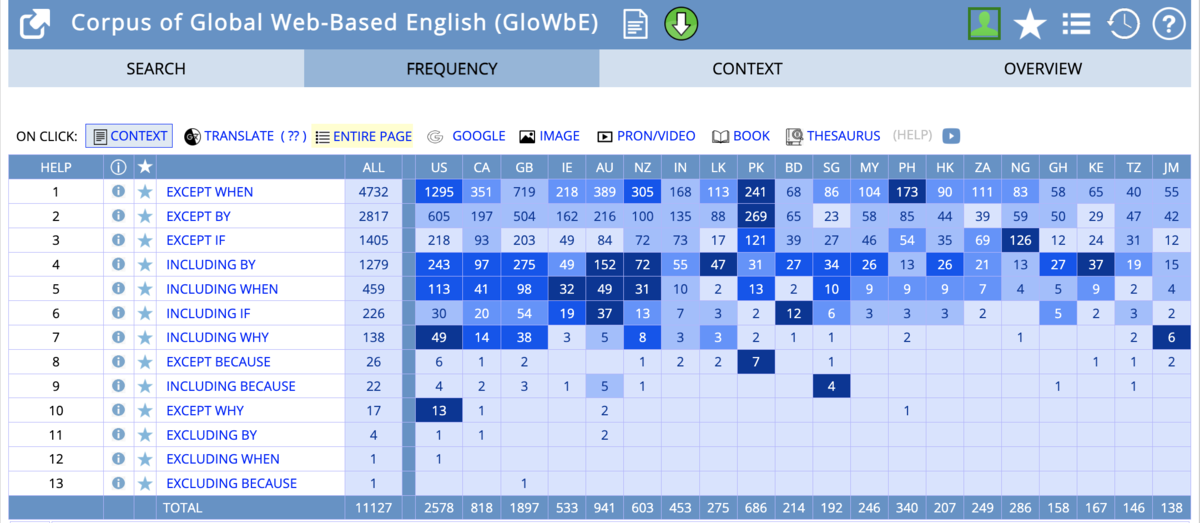Click US cell 13 for EXCEPT WHY
The image size is (1200, 523).
tap(438, 410)
